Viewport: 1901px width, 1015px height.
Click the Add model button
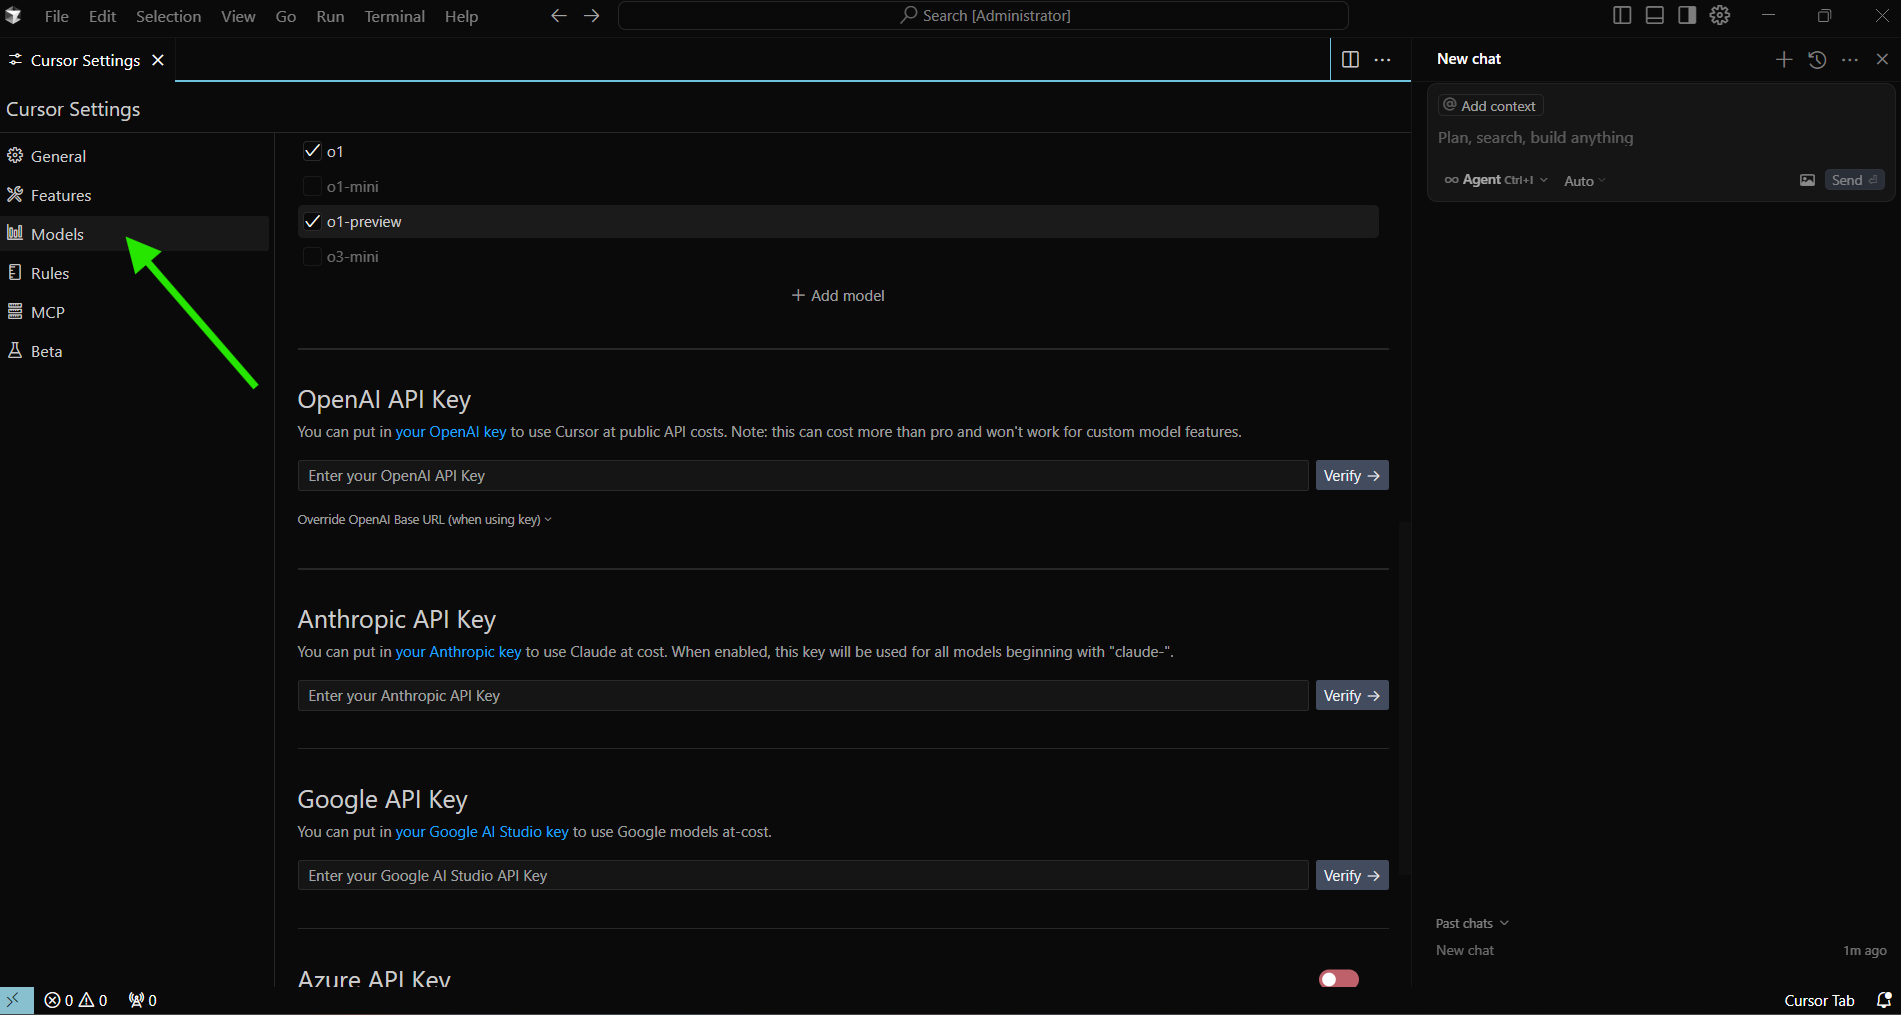(838, 296)
